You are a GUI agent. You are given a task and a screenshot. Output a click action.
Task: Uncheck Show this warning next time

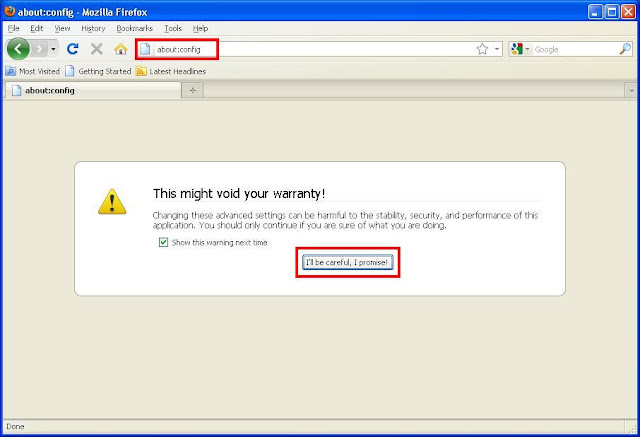(163, 242)
